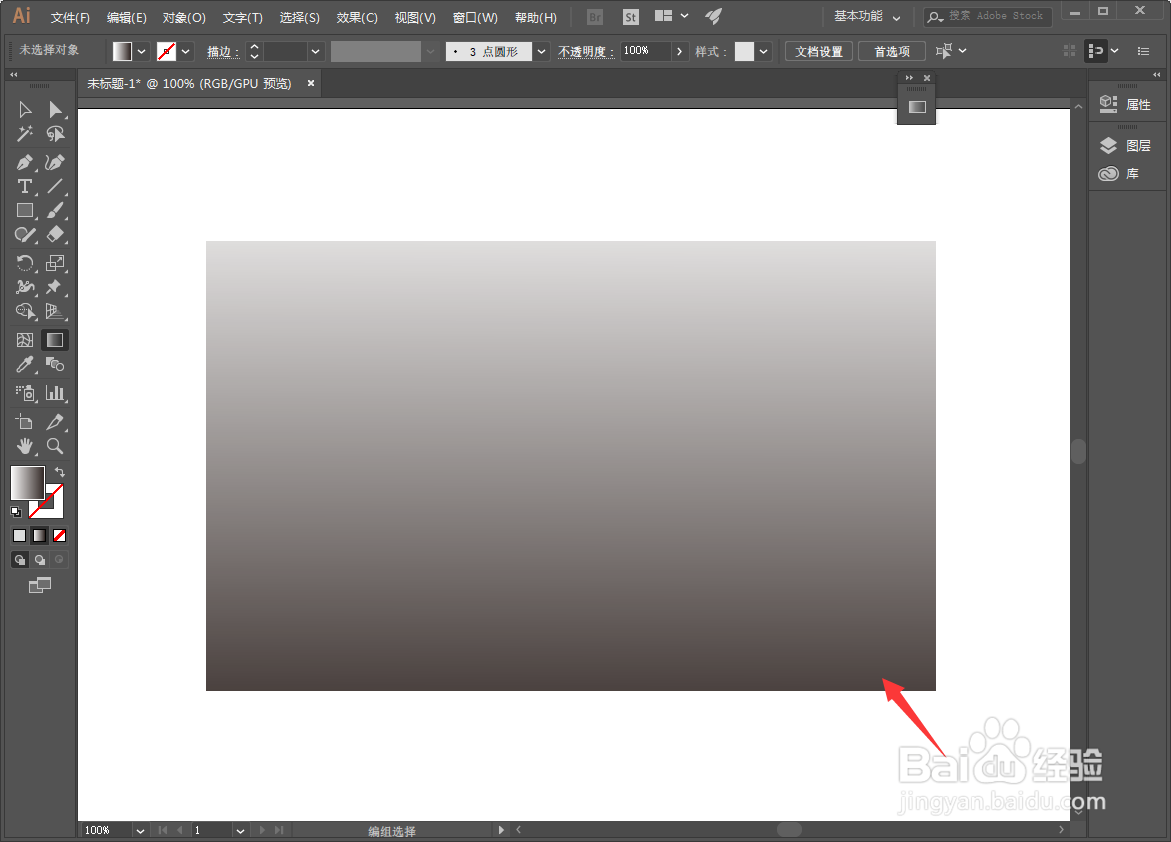Screen dimensions: 1171x842
Task: Activate the Hand tool
Action: [25, 446]
